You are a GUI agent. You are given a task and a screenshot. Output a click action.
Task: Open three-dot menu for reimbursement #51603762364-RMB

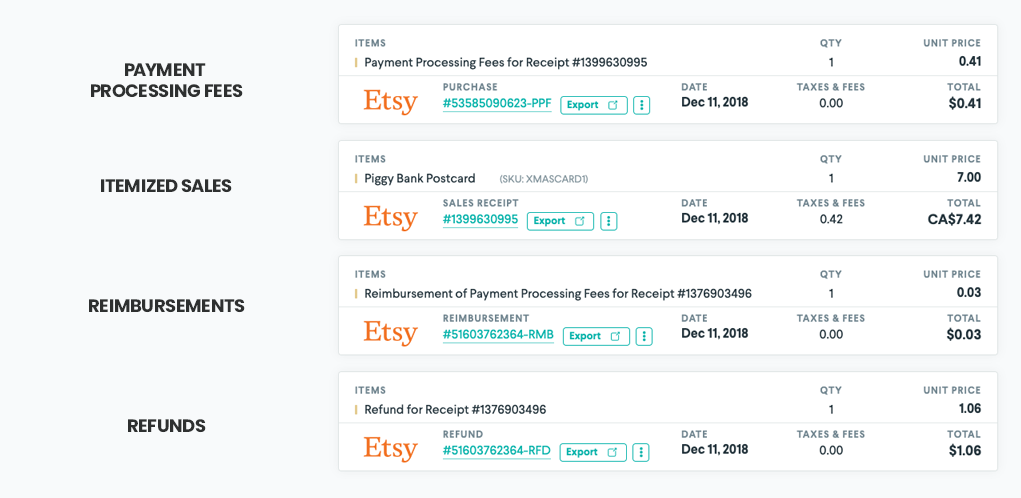645,336
